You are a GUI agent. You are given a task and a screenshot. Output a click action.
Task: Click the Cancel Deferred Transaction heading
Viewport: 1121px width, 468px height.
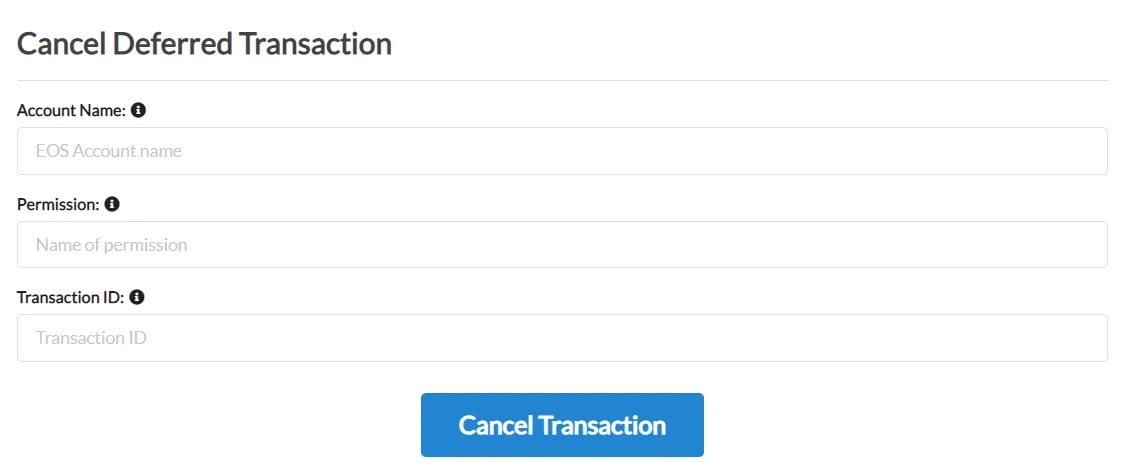pyautogui.click(x=204, y=44)
